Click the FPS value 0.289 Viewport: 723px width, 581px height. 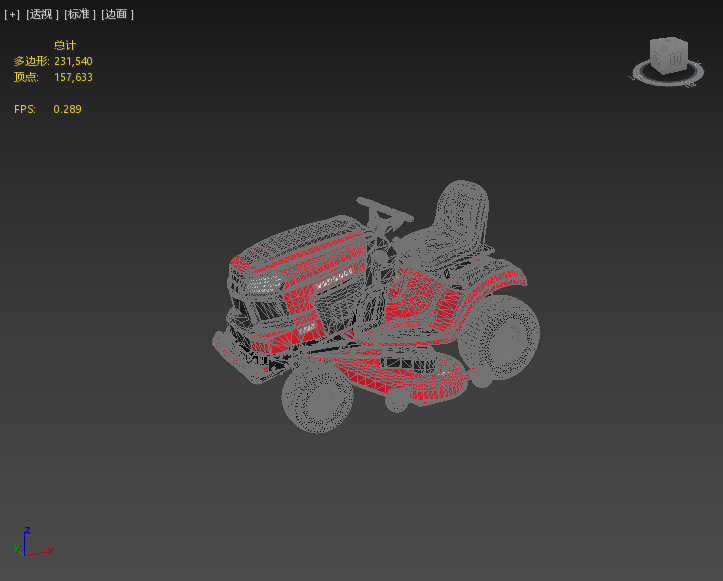coord(67,109)
